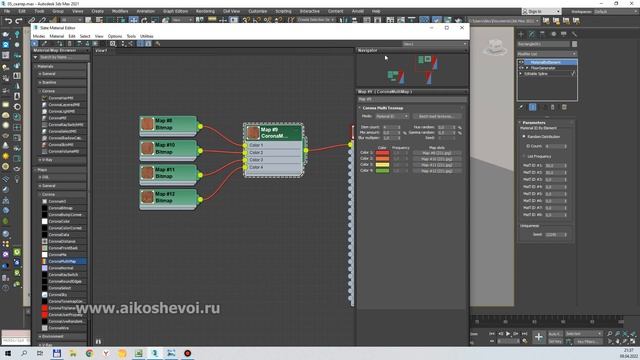Click Pin Stack icon below modifier stack
Viewport: 640px width, 360px height.
pyautogui.click(x=522, y=107)
